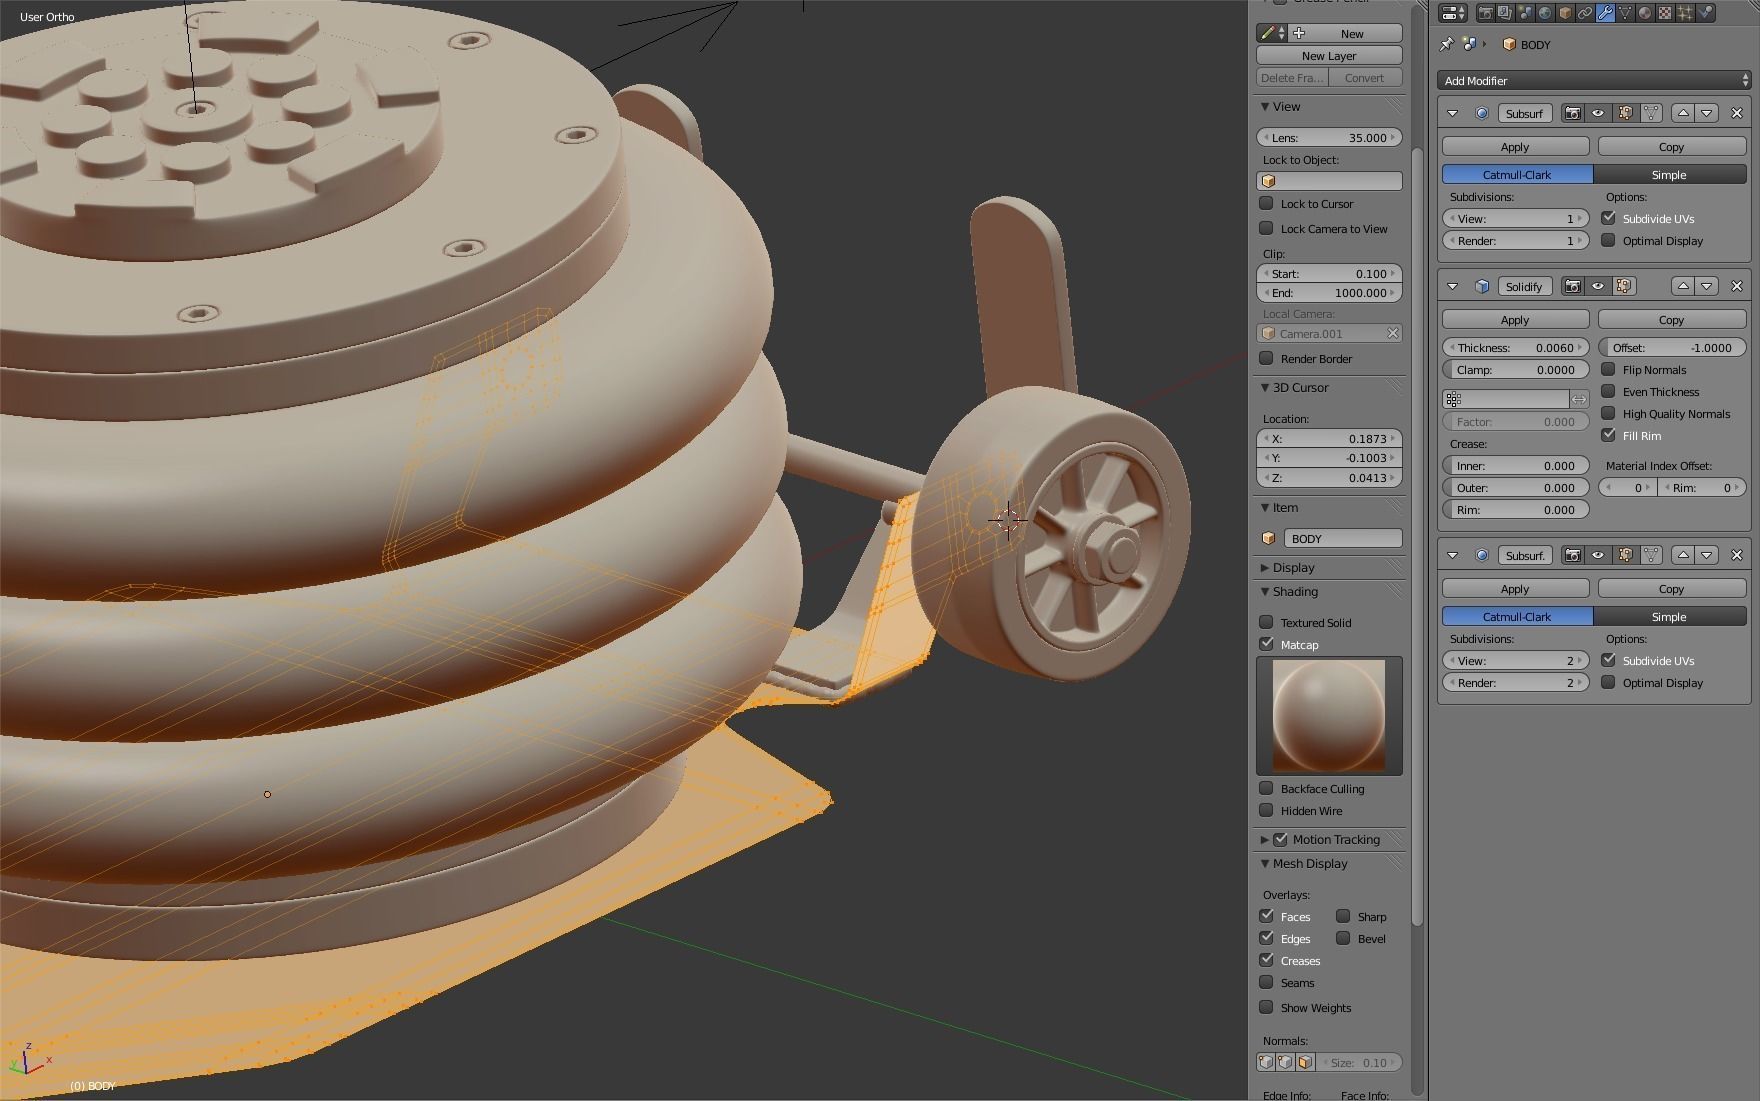
Task: Expand the Motion Tracking panel
Action: tap(1265, 839)
